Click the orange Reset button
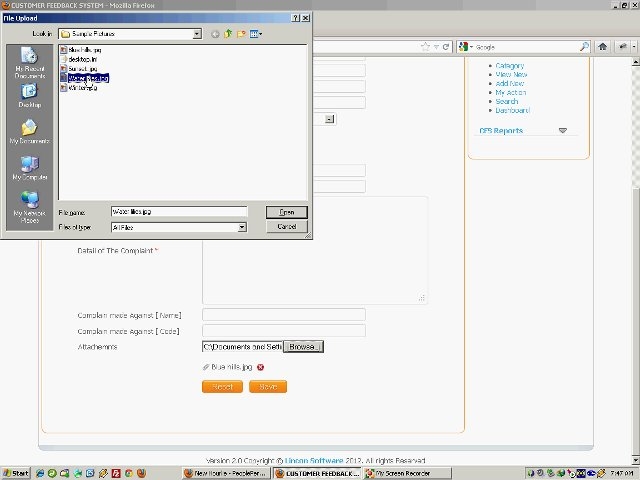The width and height of the screenshot is (640, 480). (x=222, y=387)
